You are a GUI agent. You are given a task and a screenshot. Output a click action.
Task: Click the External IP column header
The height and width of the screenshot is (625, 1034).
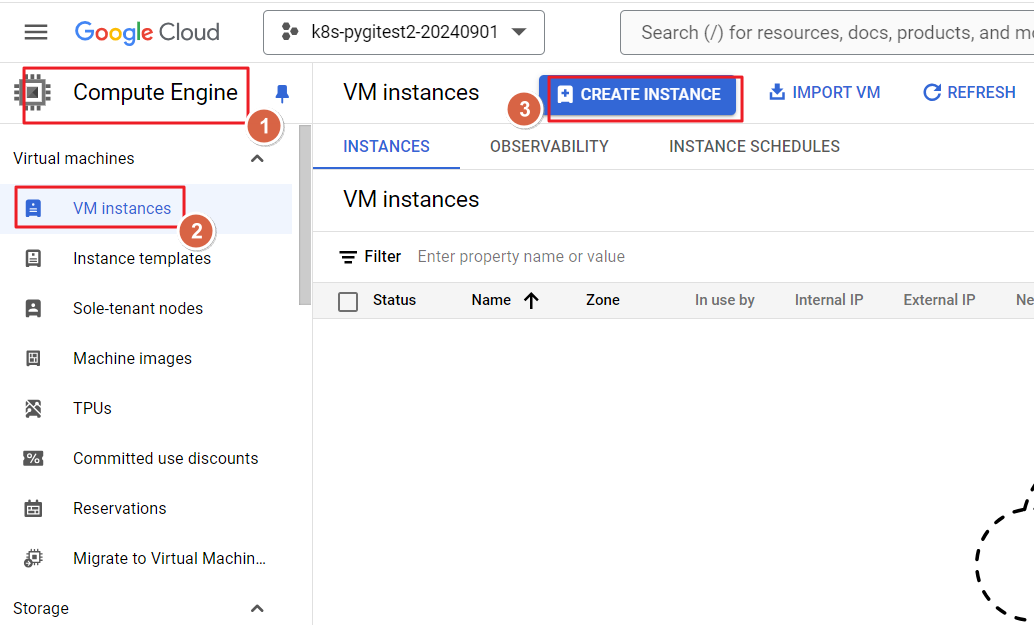(x=939, y=300)
